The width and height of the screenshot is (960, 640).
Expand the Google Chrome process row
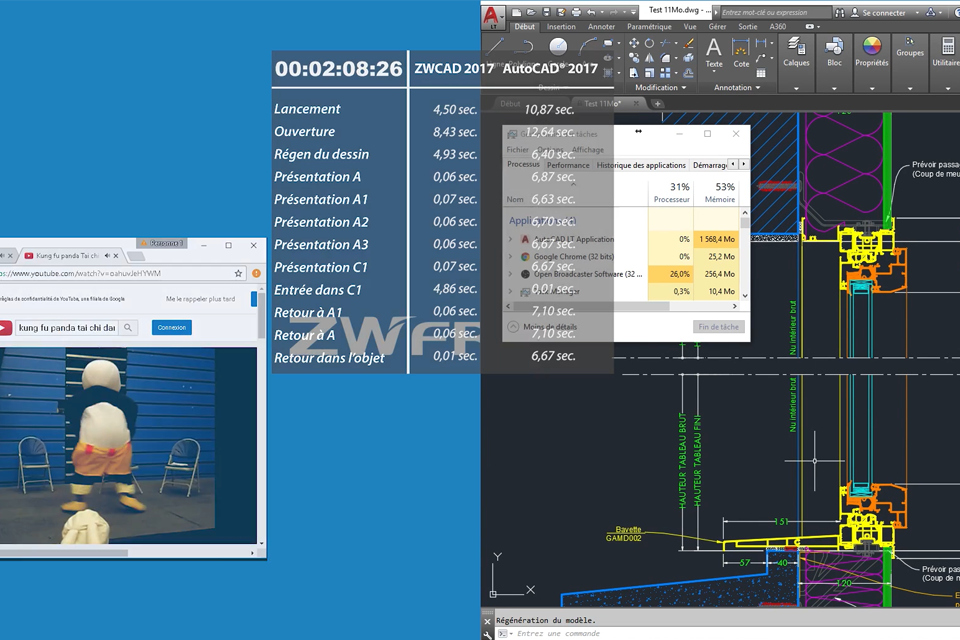[511, 257]
